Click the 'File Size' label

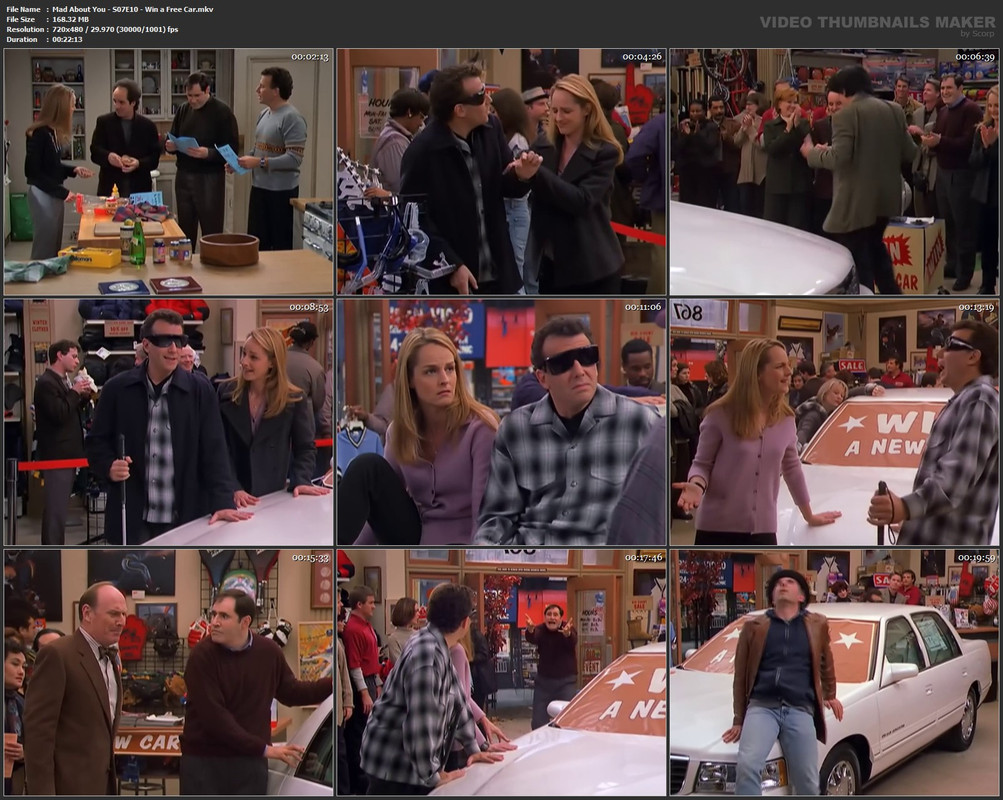pyautogui.click(x=21, y=19)
